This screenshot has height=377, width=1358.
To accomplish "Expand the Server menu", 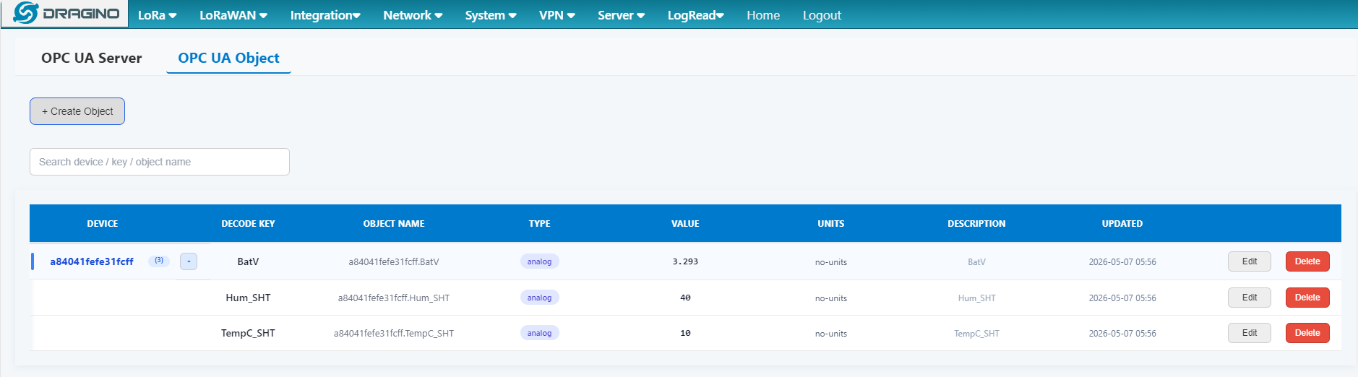I will click(x=621, y=15).
